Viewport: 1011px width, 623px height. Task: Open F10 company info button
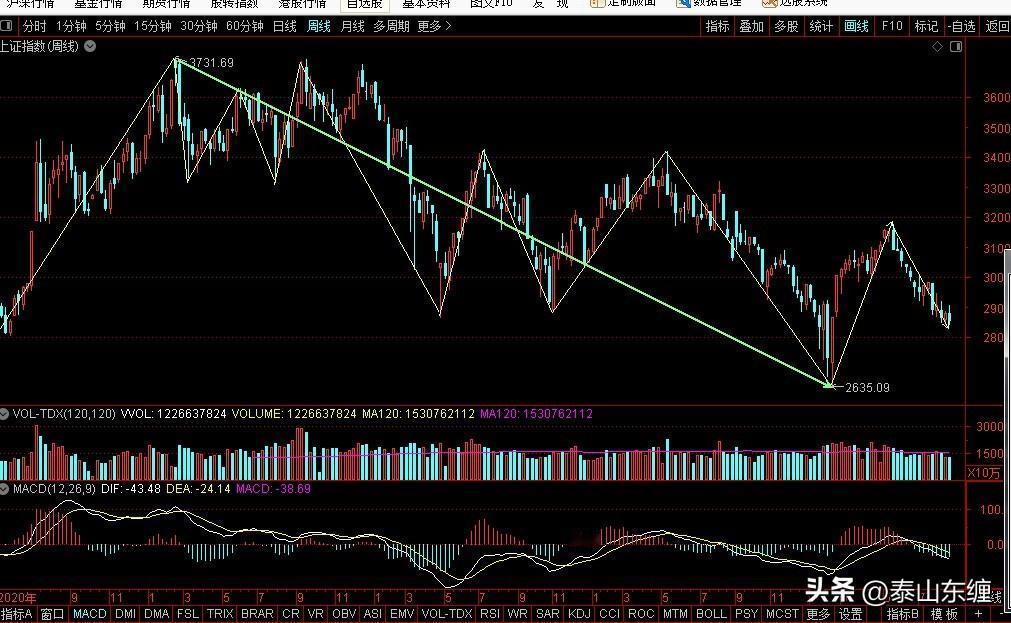[x=892, y=26]
